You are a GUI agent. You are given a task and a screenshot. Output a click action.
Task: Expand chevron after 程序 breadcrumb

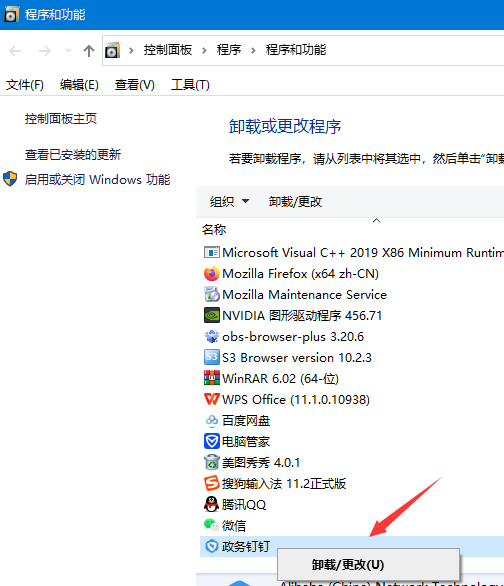[253, 50]
